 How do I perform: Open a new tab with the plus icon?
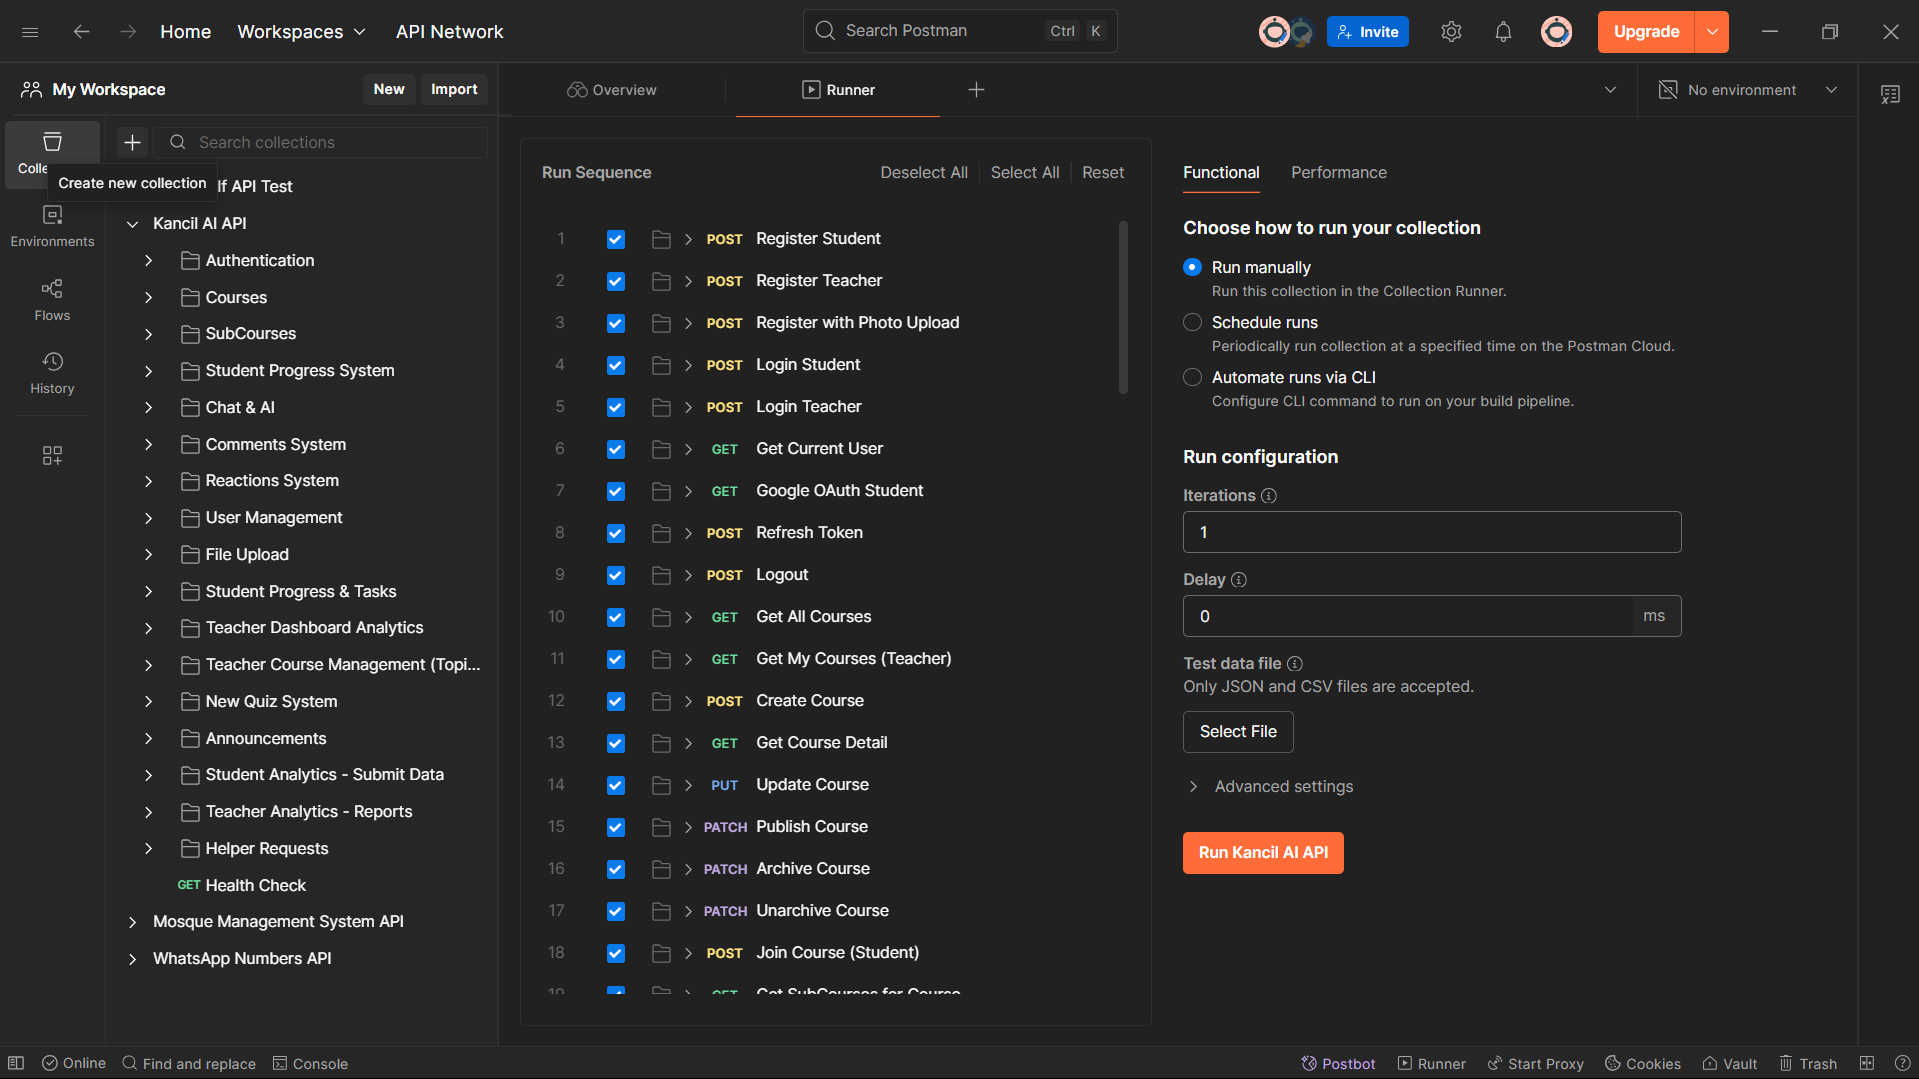pos(977,90)
